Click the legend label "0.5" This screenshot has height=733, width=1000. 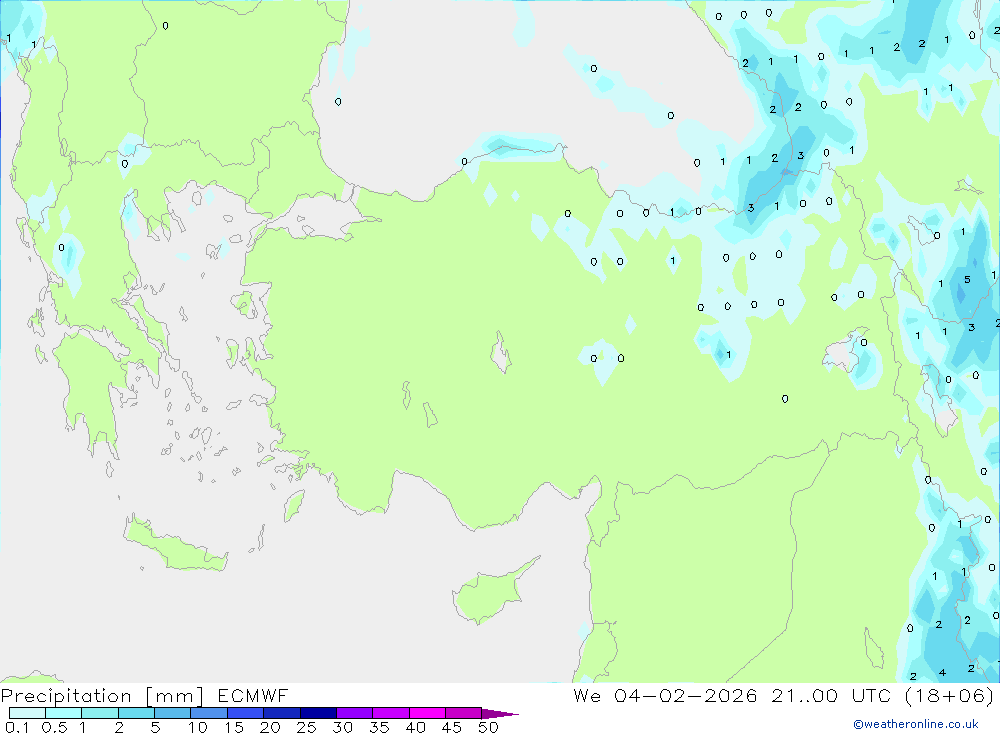(54, 727)
